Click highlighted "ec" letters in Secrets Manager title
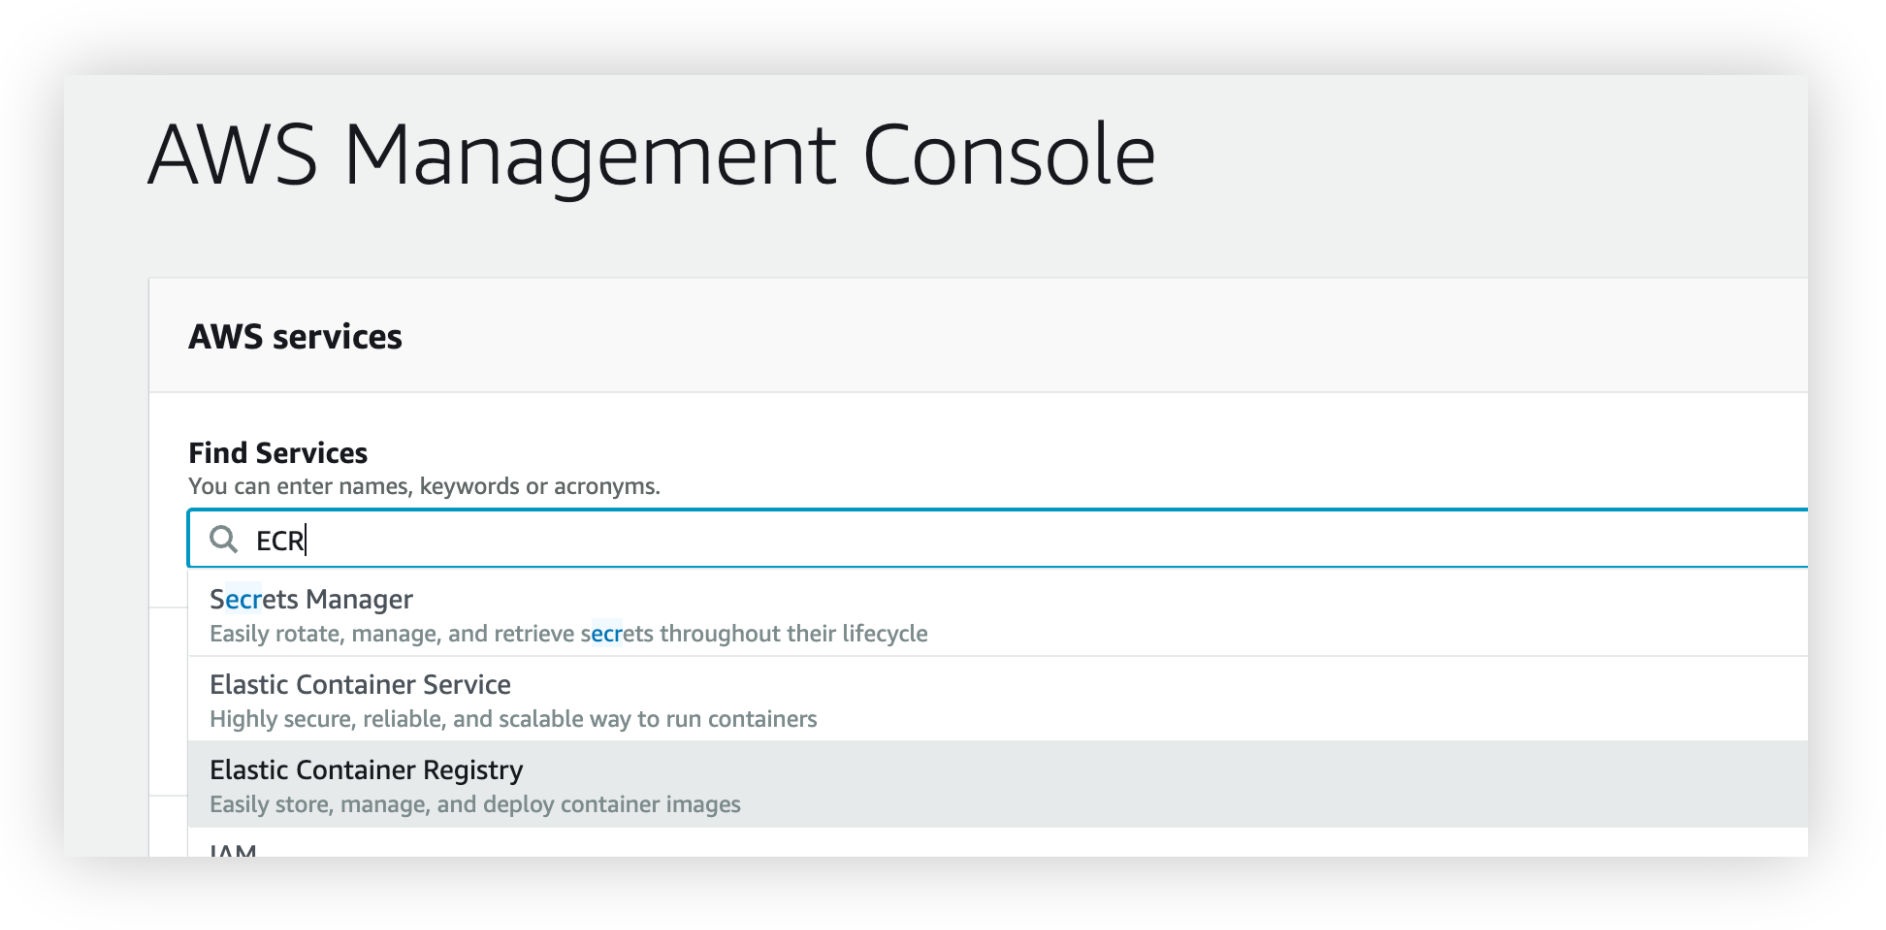 (243, 599)
